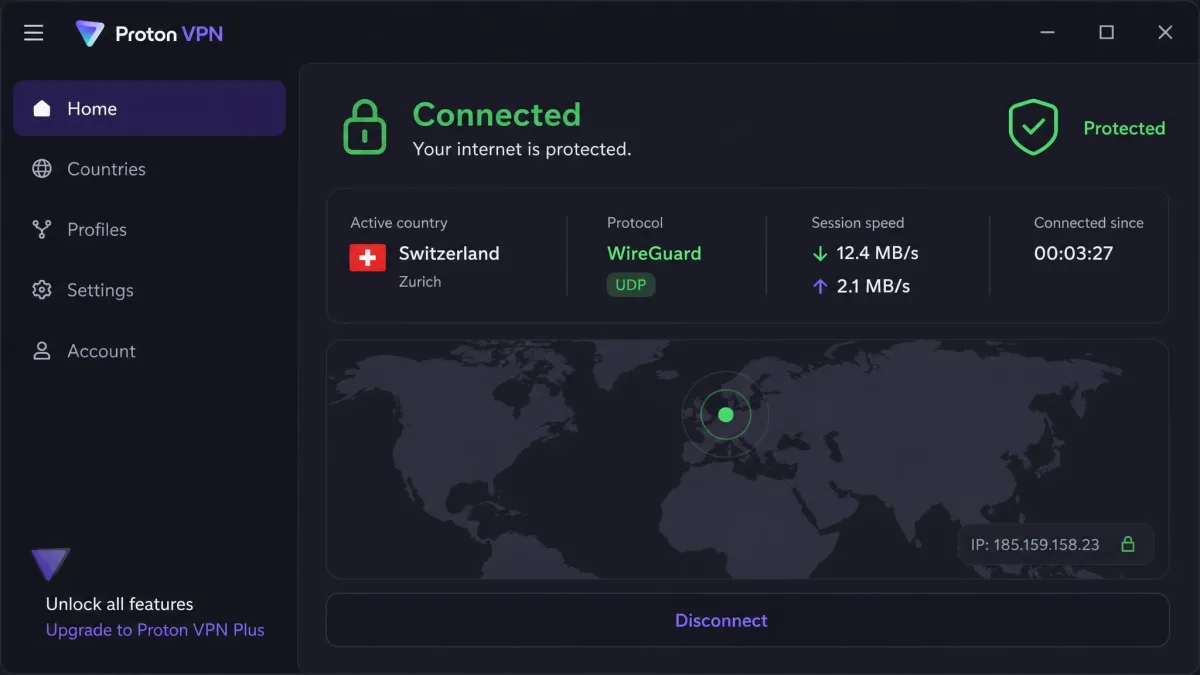
Task: Click the Connected heading
Action: [x=497, y=115]
